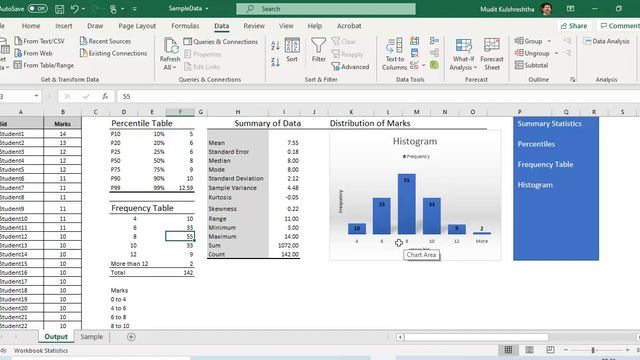Screen dimensions: 640x360
Task: Click the Percentiles link
Action: pyautogui.click(x=536, y=144)
